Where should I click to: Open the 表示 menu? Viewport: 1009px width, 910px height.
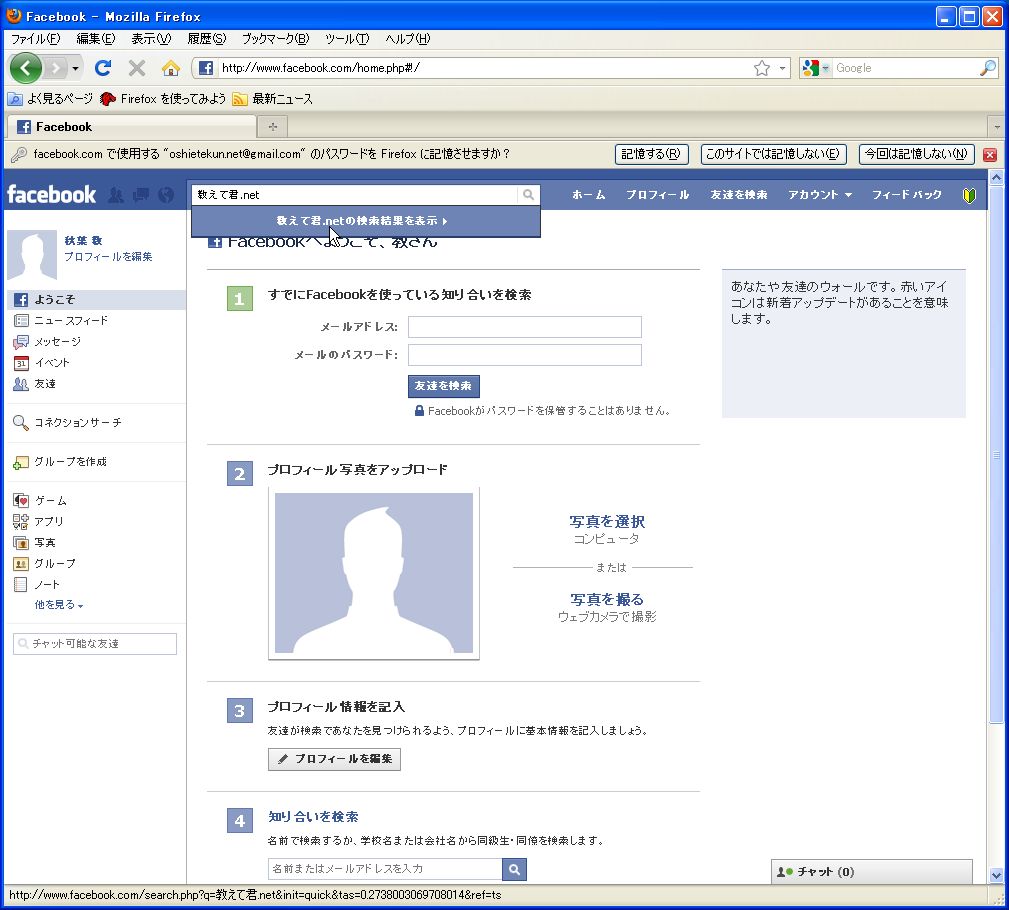click(x=151, y=39)
